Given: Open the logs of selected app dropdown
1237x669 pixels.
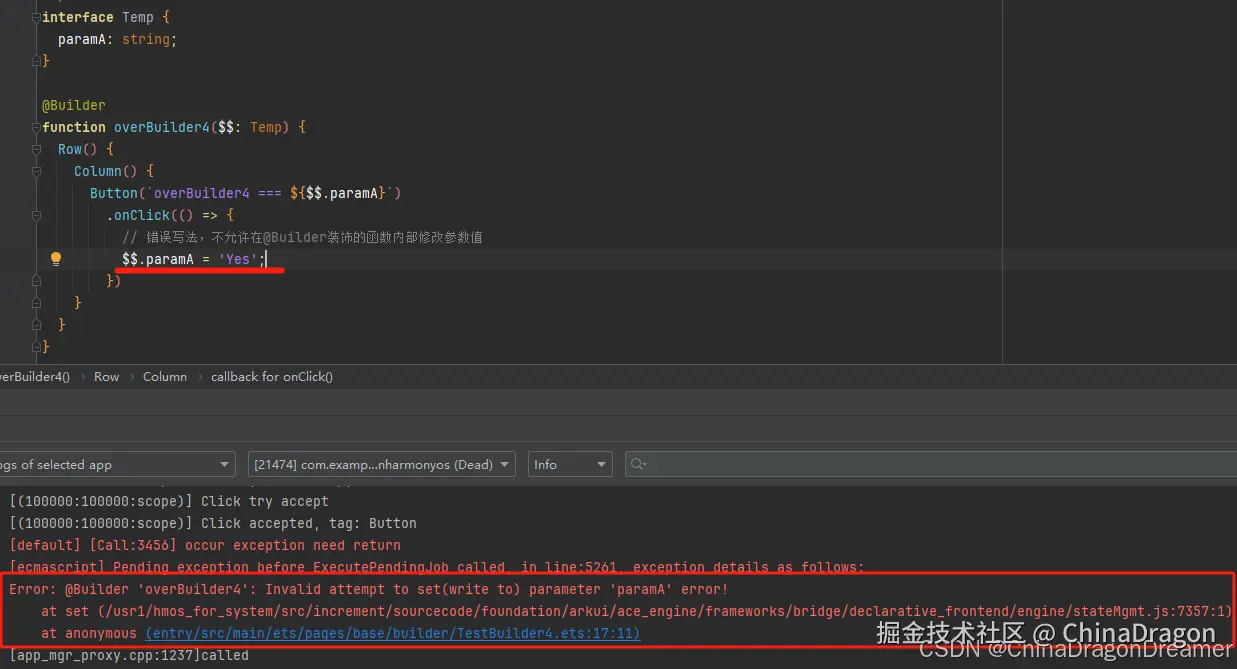Looking at the screenshot, I should 116,464.
